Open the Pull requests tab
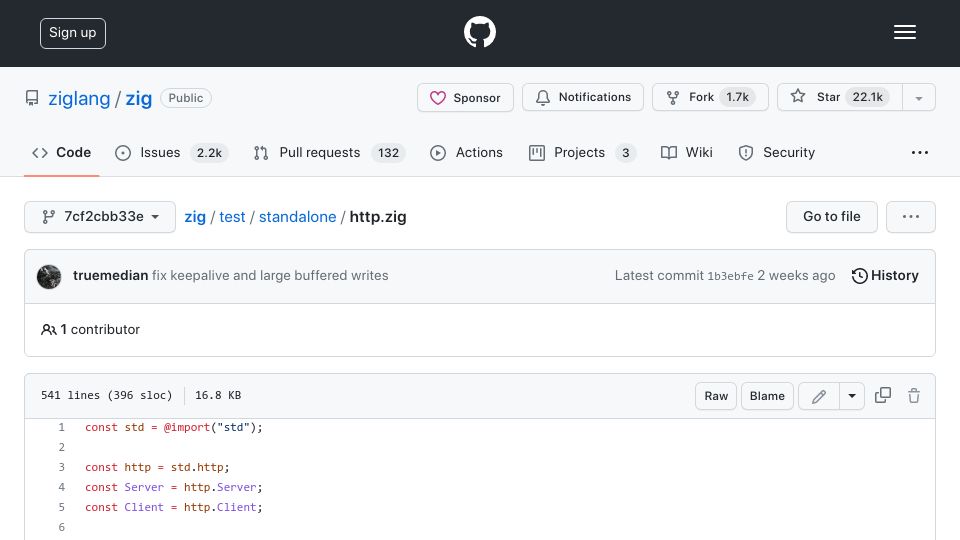Viewport: 960px width, 540px height. pyautogui.click(x=329, y=152)
